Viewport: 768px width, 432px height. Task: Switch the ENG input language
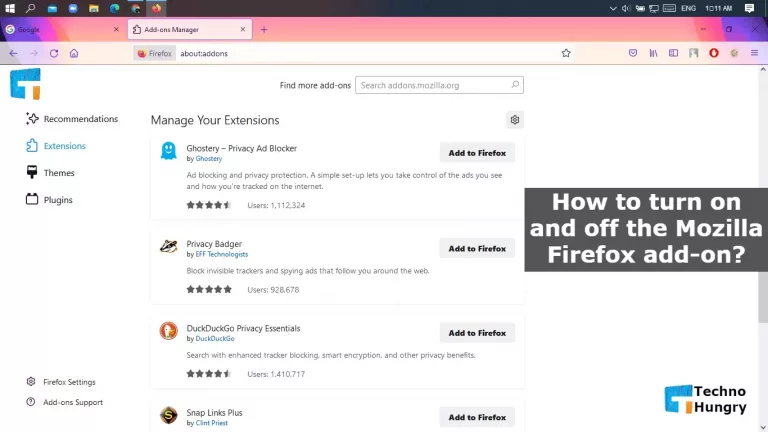tap(689, 8)
